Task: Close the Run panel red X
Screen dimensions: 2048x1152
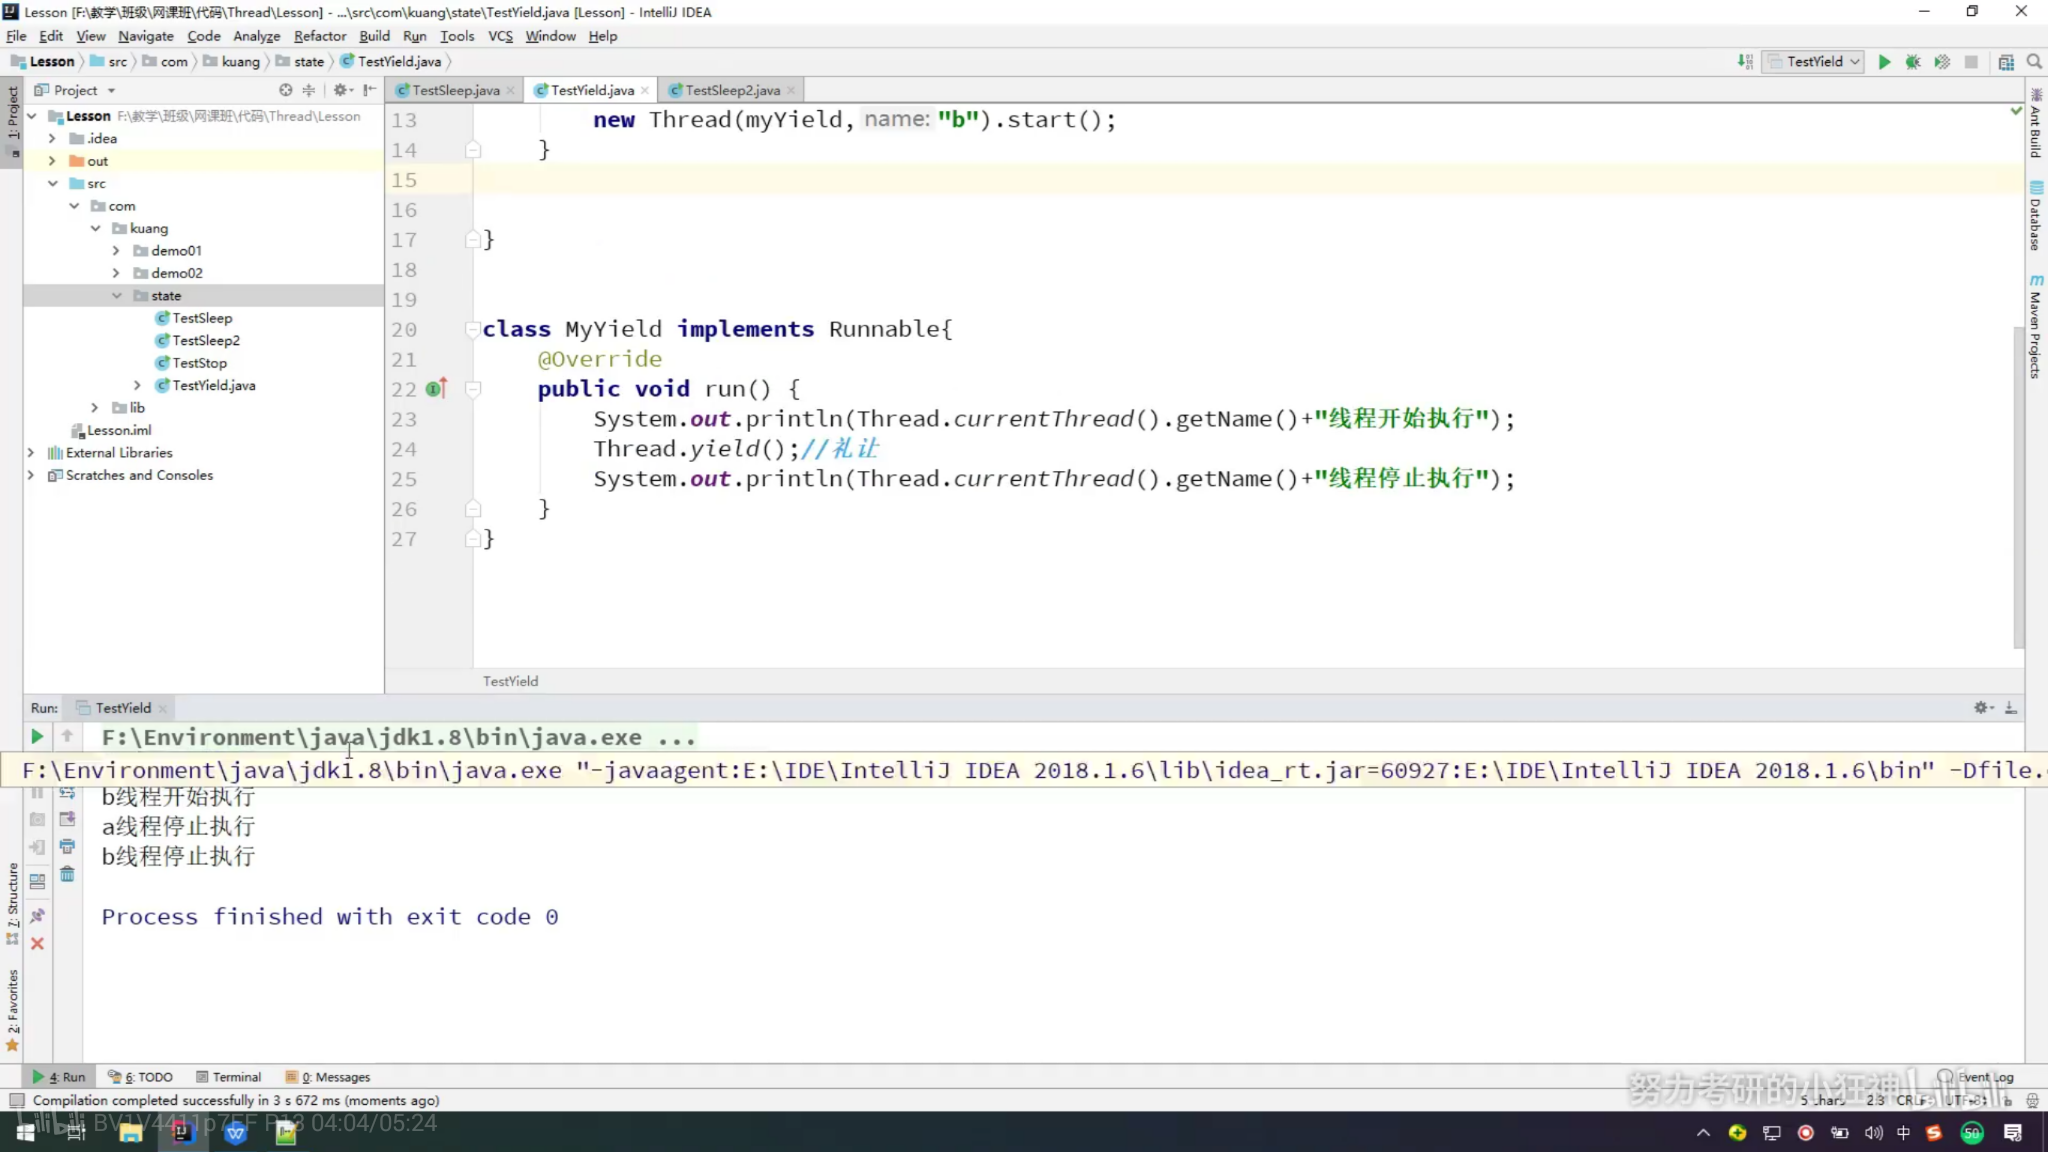Action: tap(37, 944)
